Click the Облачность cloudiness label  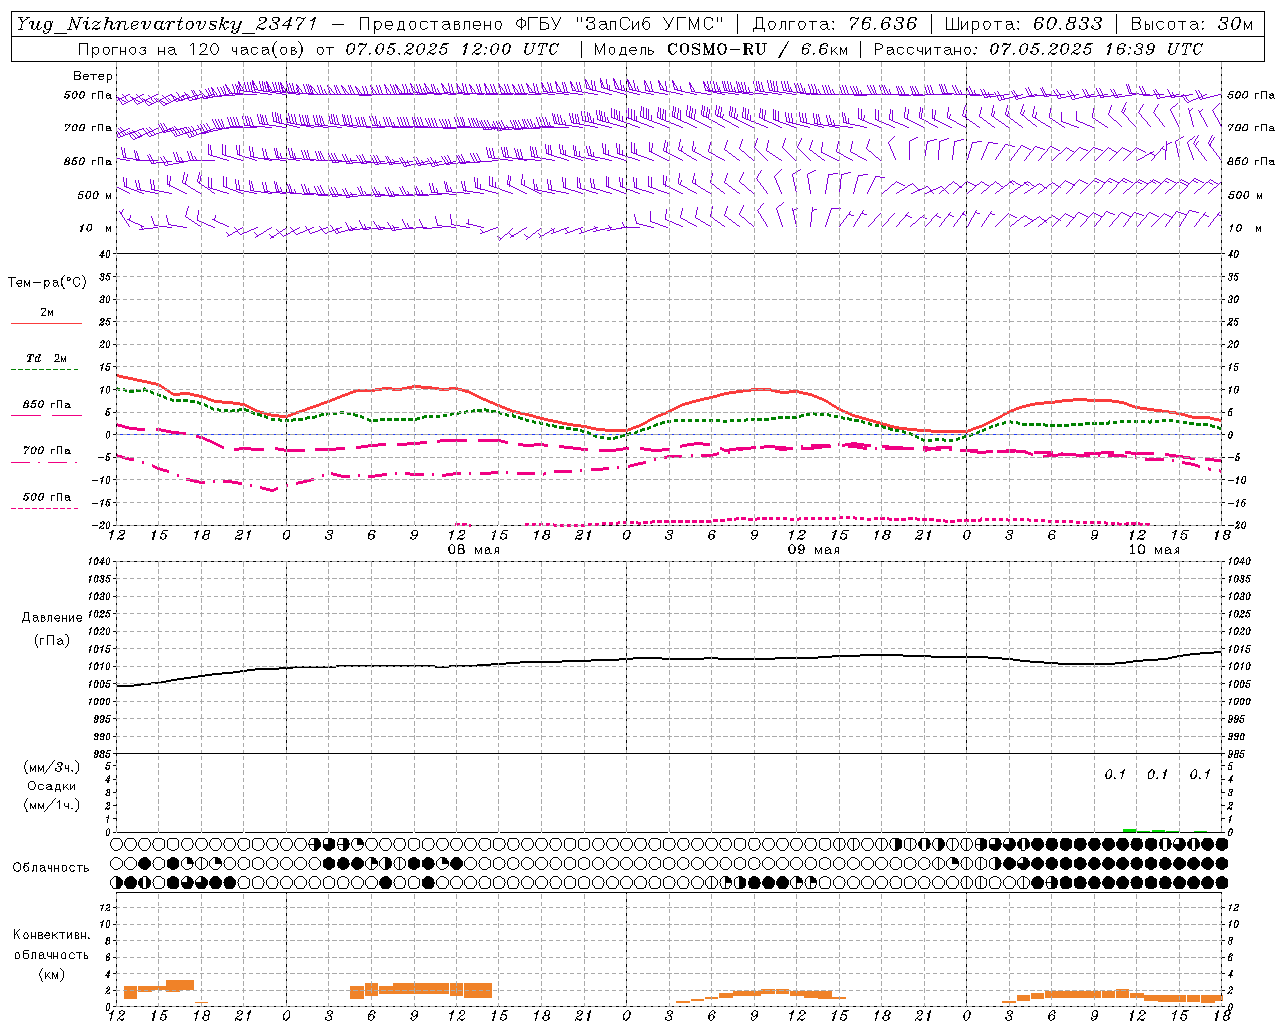tap(51, 867)
